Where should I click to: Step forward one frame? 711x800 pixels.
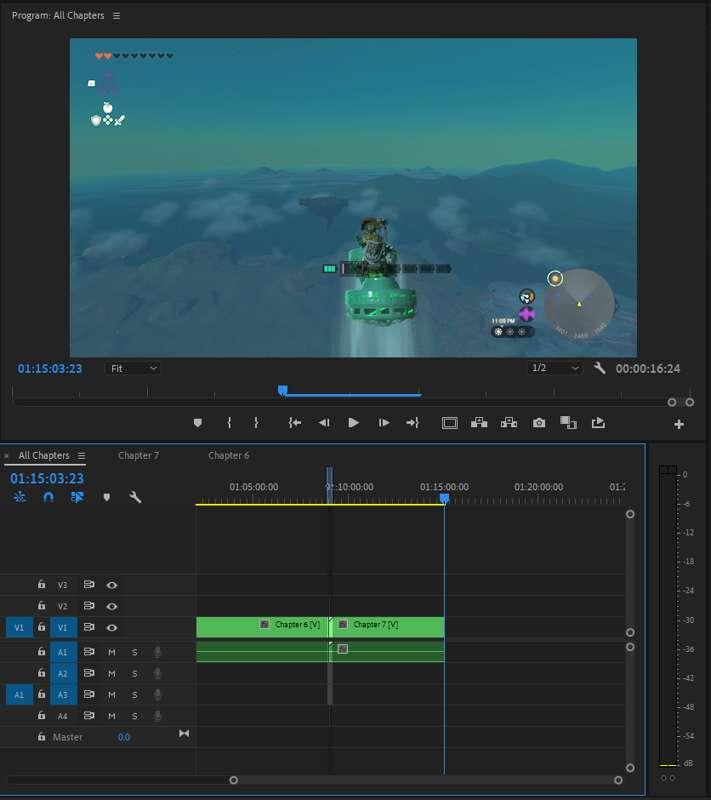click(x=384, y=422)
